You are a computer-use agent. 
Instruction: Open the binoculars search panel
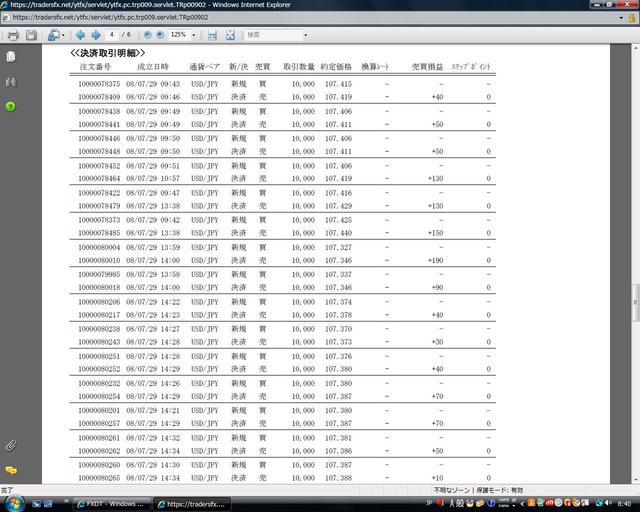tap(11, 82)
